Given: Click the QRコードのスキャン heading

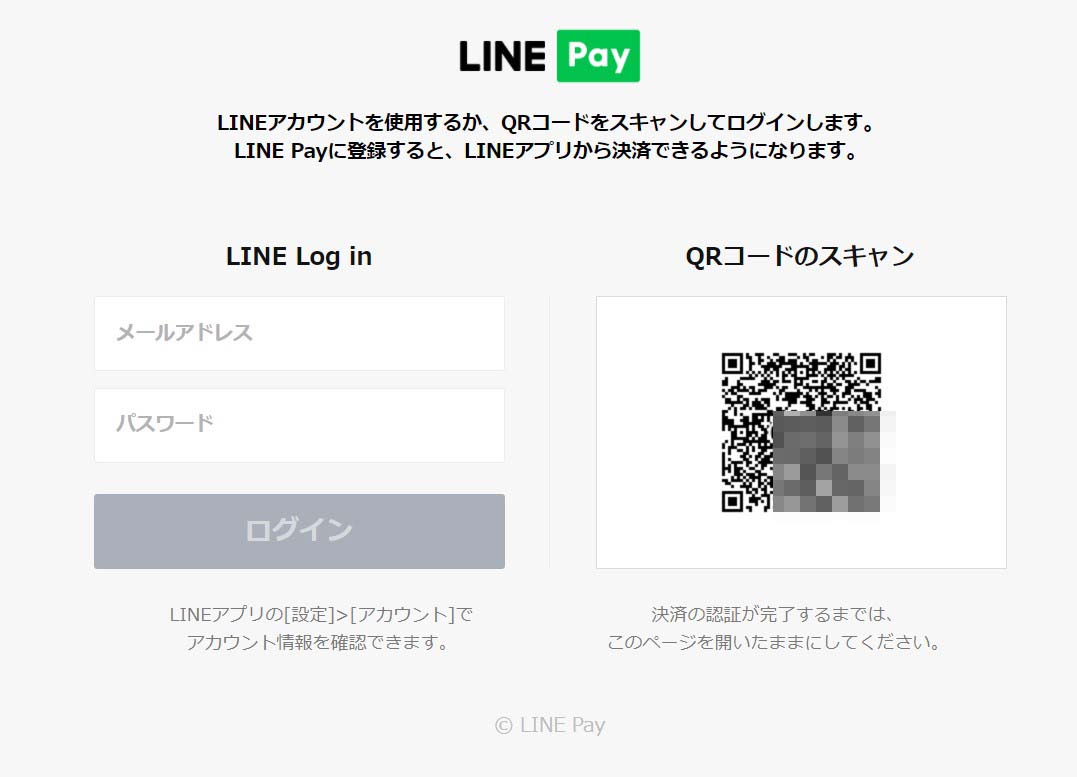Looking at the screenshot, I should tap(800, 256).
